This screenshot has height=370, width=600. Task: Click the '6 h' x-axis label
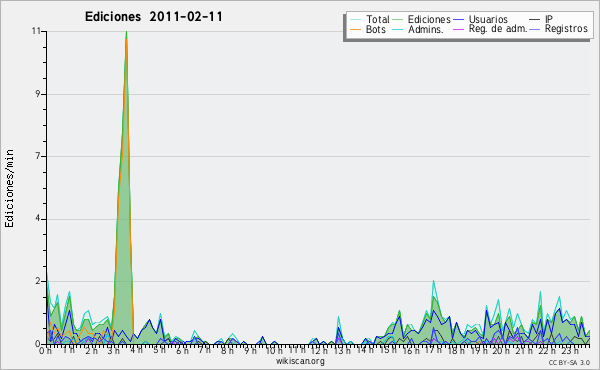(182, 351)
